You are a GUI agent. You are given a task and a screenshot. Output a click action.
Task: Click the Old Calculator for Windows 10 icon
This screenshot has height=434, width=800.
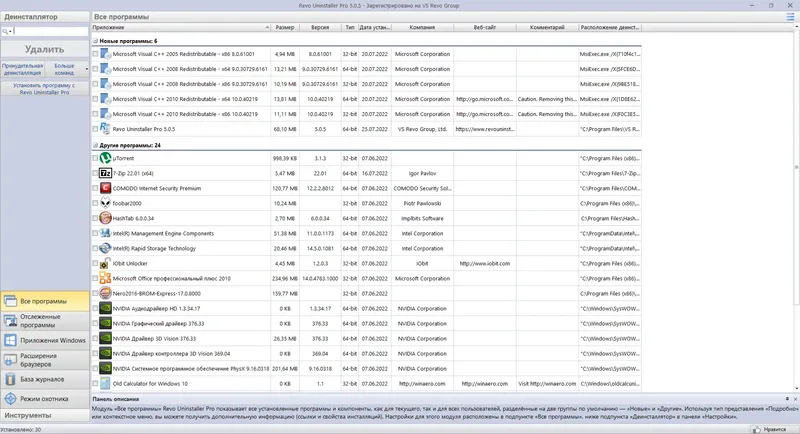pos(105,384)
